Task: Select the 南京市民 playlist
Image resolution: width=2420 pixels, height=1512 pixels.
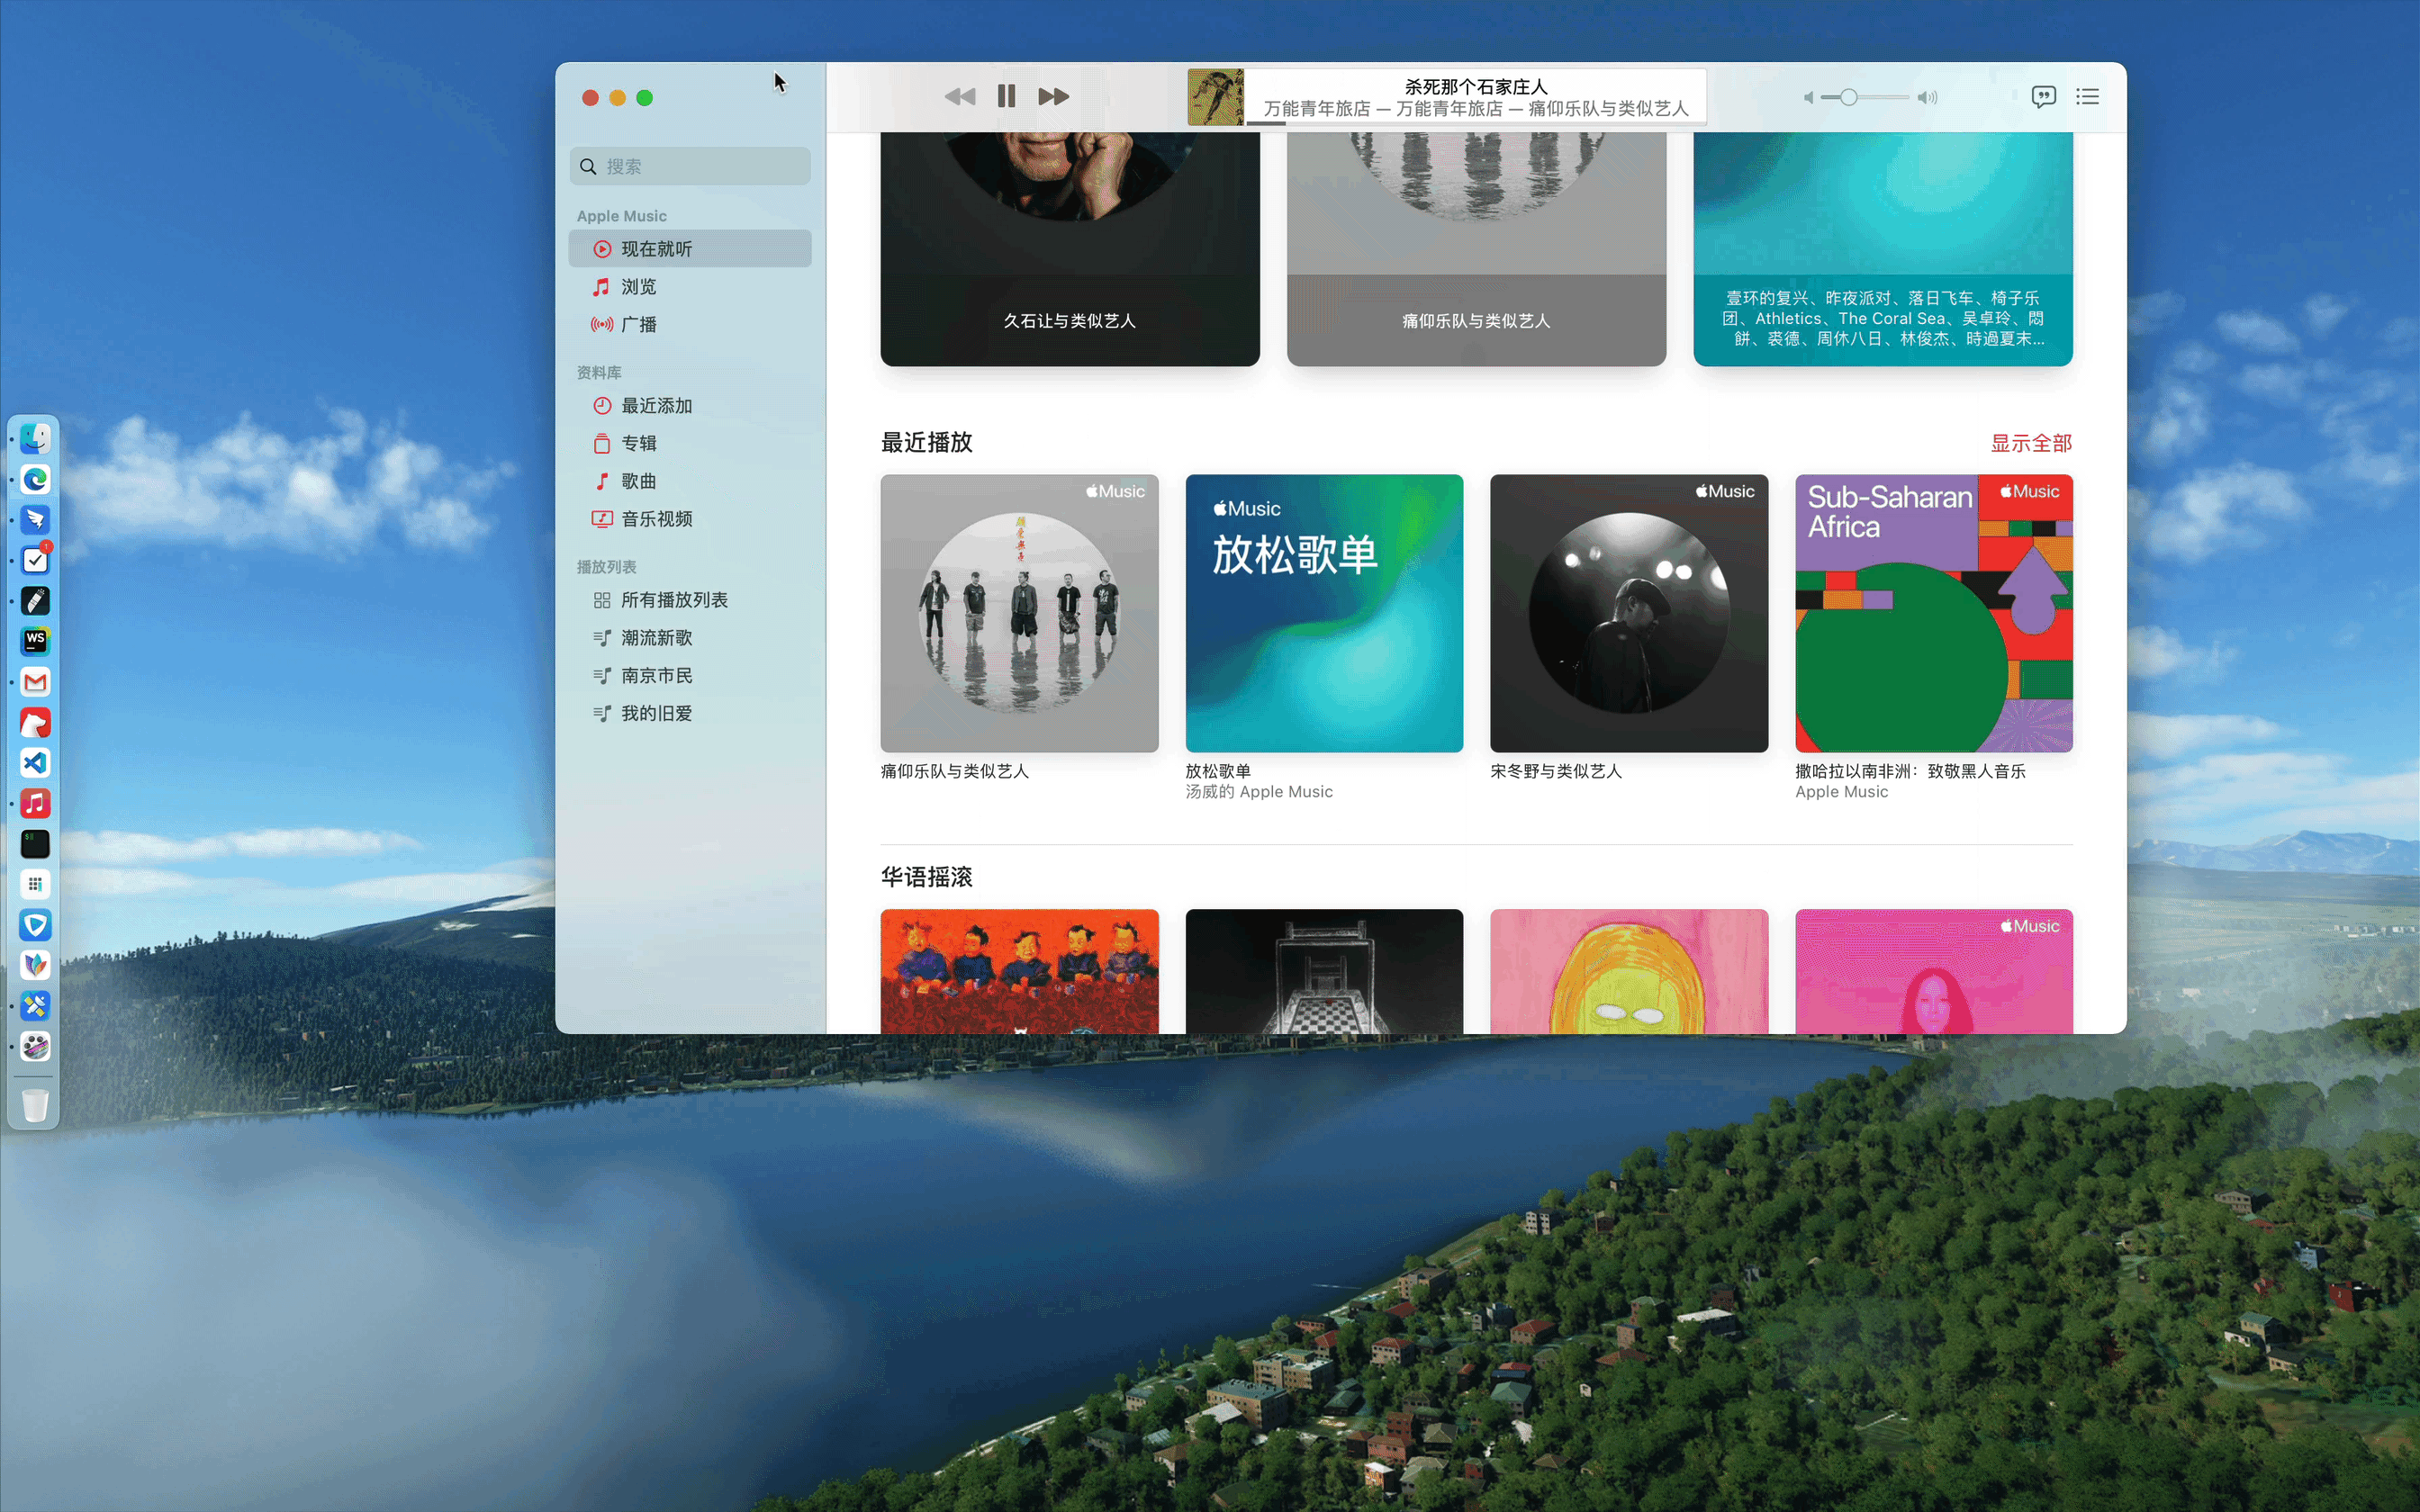Action: point(656,676)
